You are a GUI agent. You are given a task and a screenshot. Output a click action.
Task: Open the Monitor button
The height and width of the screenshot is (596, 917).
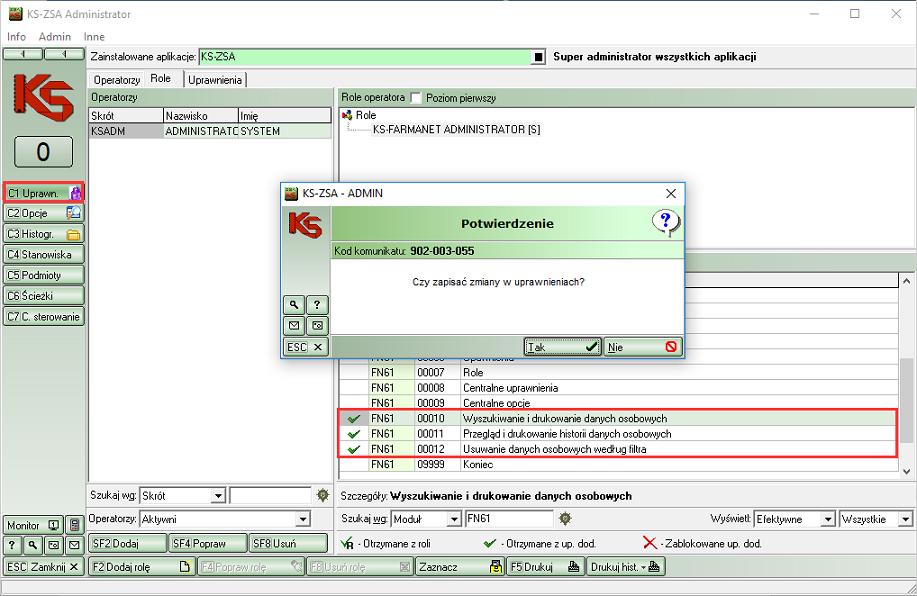[33, 525]
